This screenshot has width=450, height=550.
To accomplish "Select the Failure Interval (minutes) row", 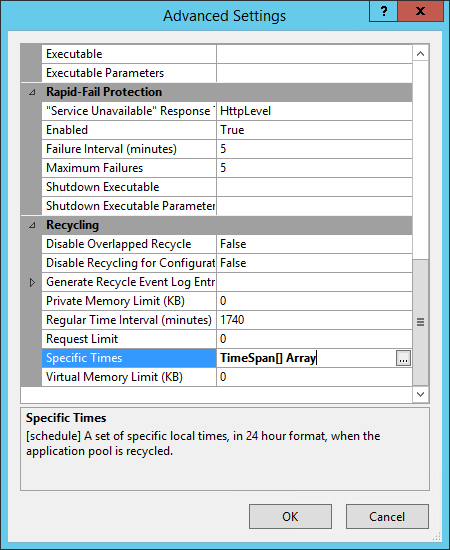I will point(227,149).
